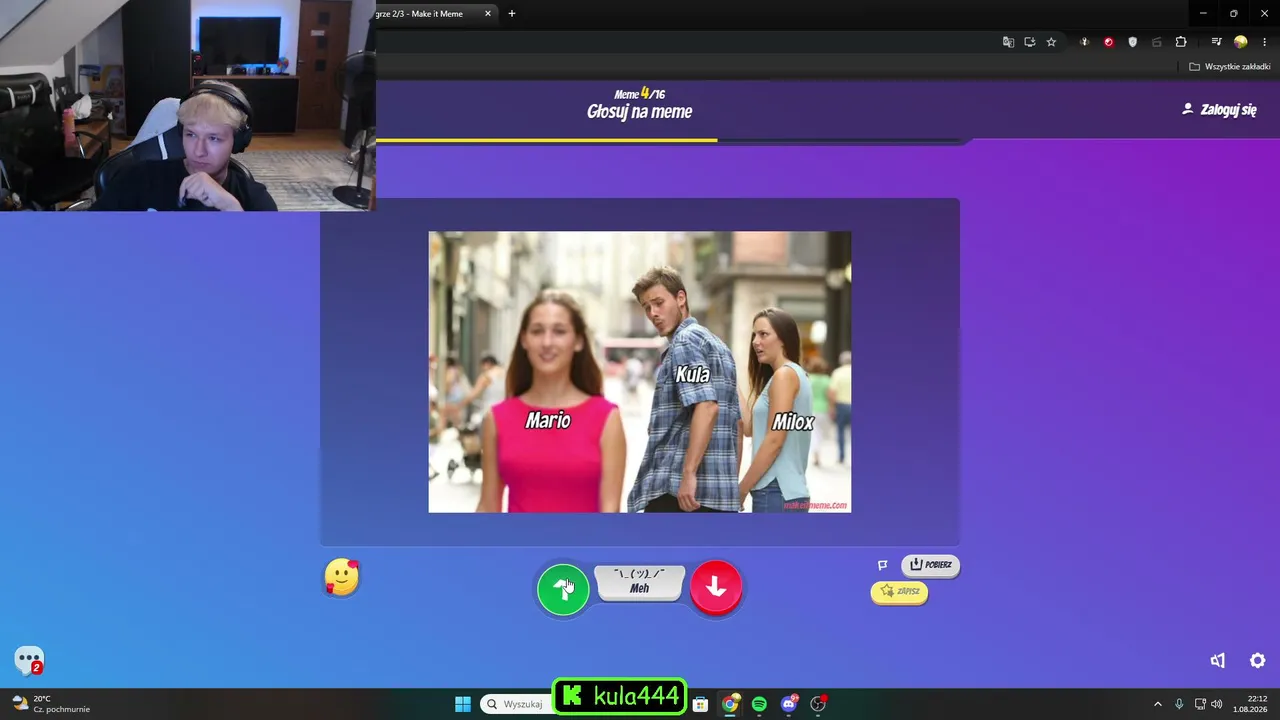The width and height of the screenshot is (1280, 720).
Task: Open the shield extension icon
Action: [x=1133, y=42]
